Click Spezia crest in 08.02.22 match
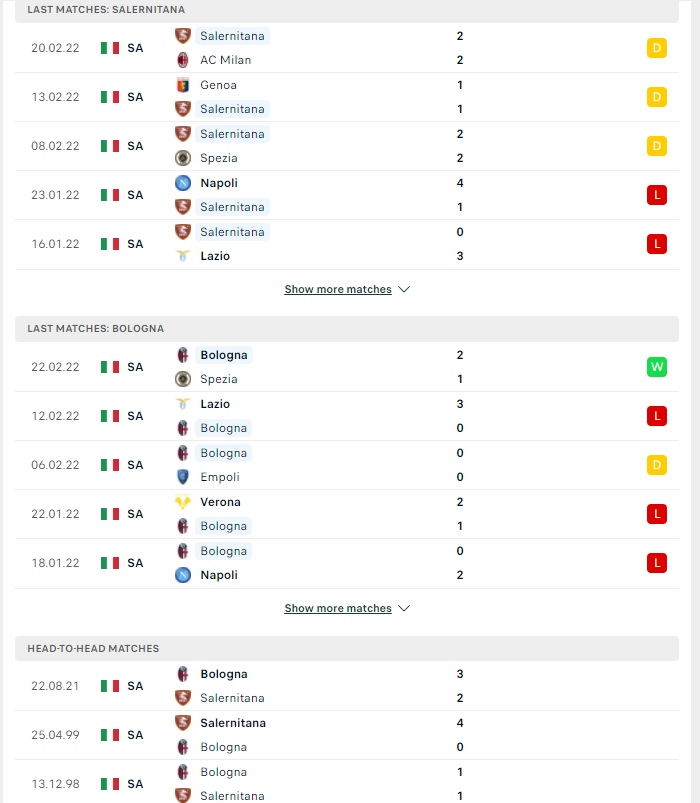Screen dimensions: 700x803 click(183, 158)
